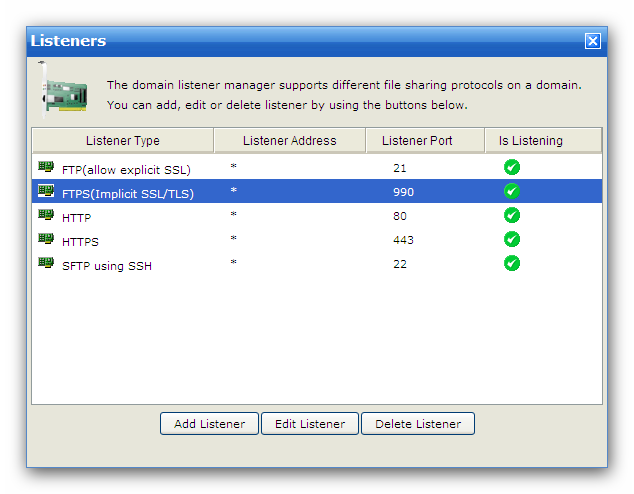Image resolution: width=634 pixels, height=494 pixels.
Task: Sort by Is Listening column header
Action: click(x=543, y=140)
